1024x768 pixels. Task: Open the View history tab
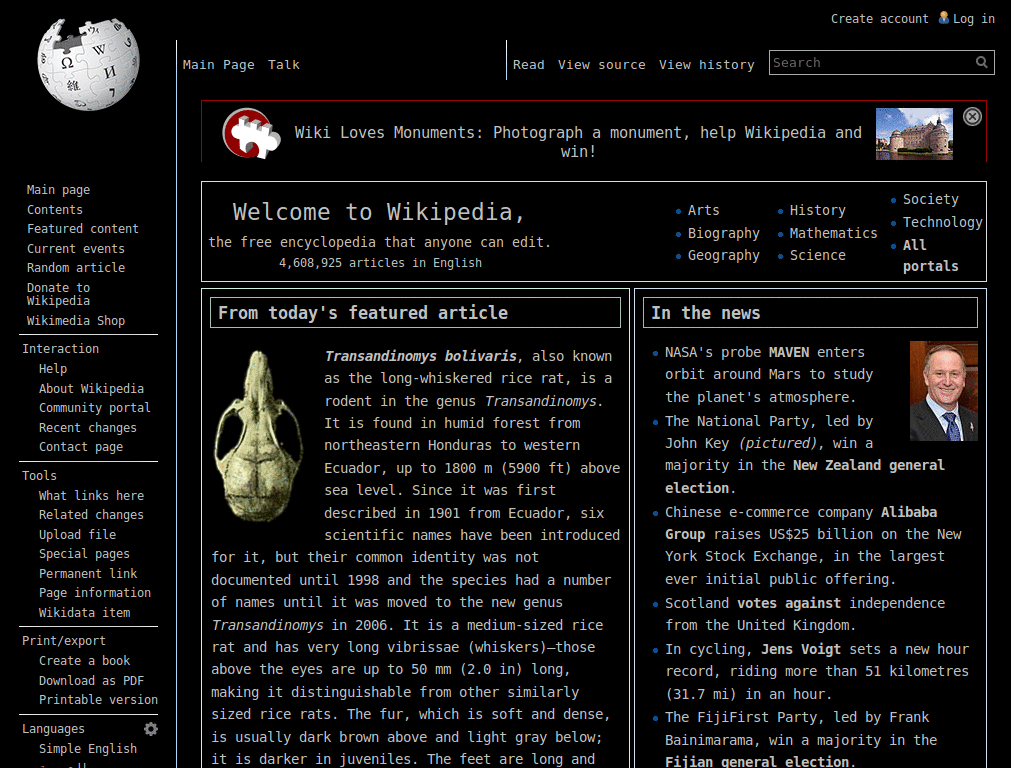[707, 65]
